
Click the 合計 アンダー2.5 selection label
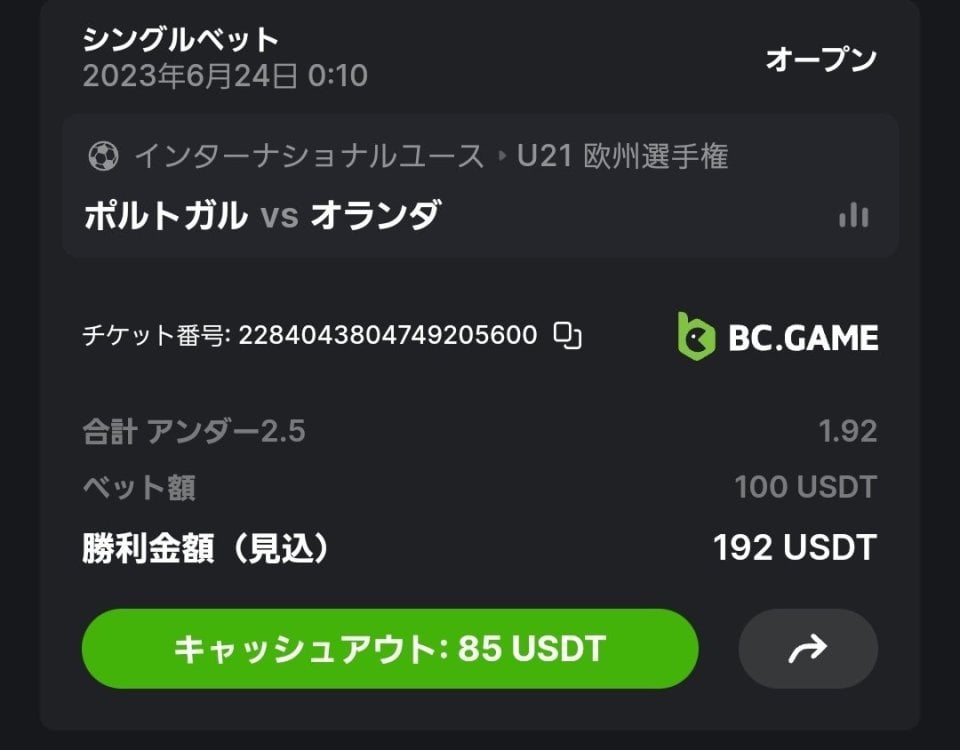pyautogui.click(x=193, y=432)
